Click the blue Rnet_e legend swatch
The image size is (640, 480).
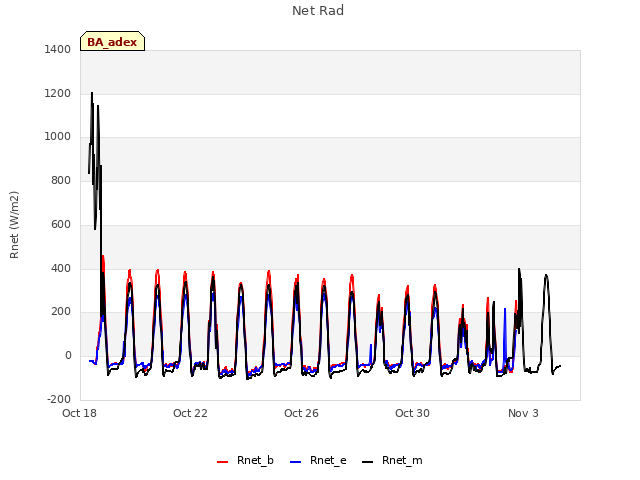pos(296,462)
